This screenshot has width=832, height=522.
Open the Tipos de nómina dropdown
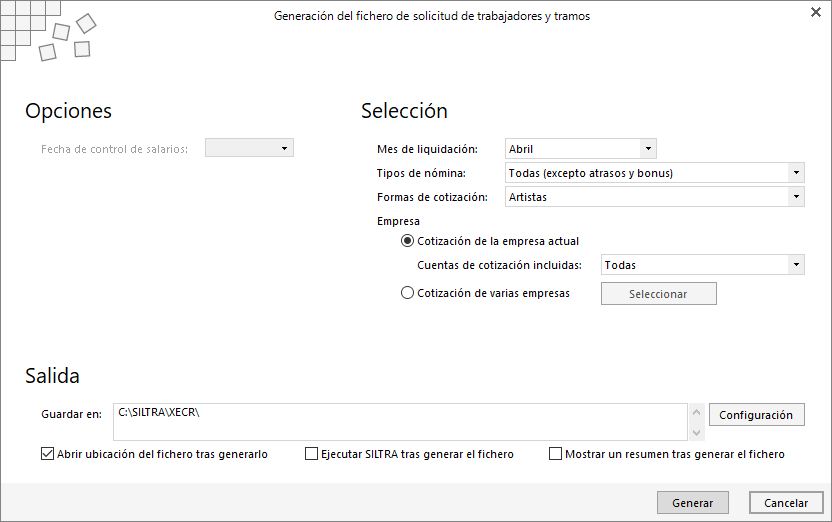point(654,172)
